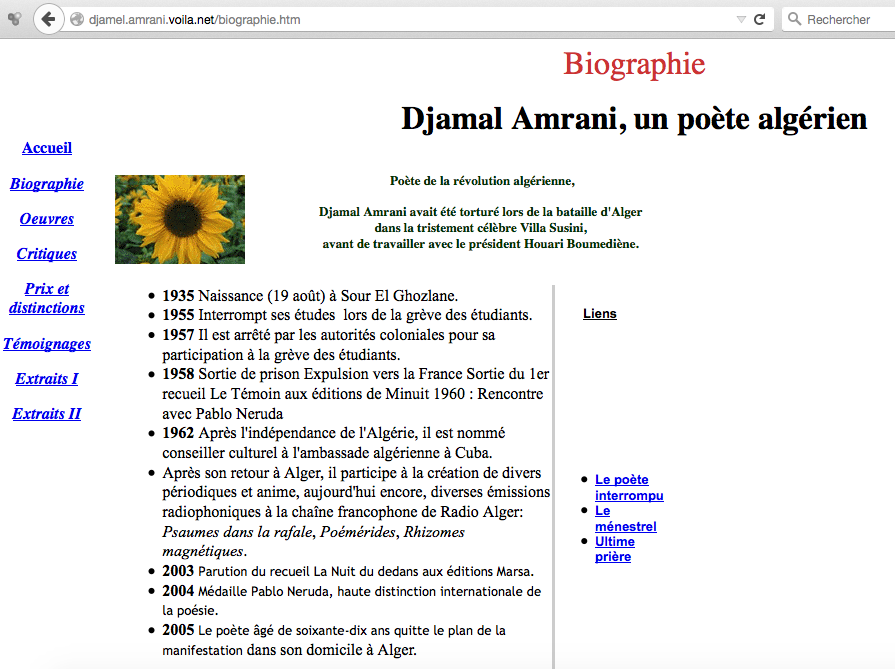Open Ultime prière link
The width and height of the screenshot is (895, 669).
(x=615, y=549)
